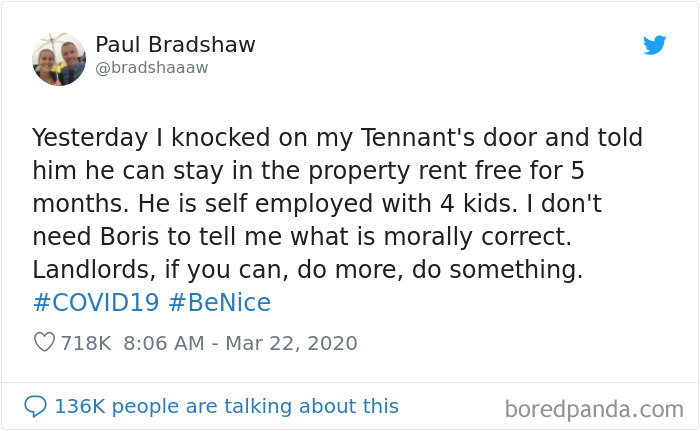Click the Paul Bradshaw display name
This screenshot has height=431, width=700.
[175, 45]
